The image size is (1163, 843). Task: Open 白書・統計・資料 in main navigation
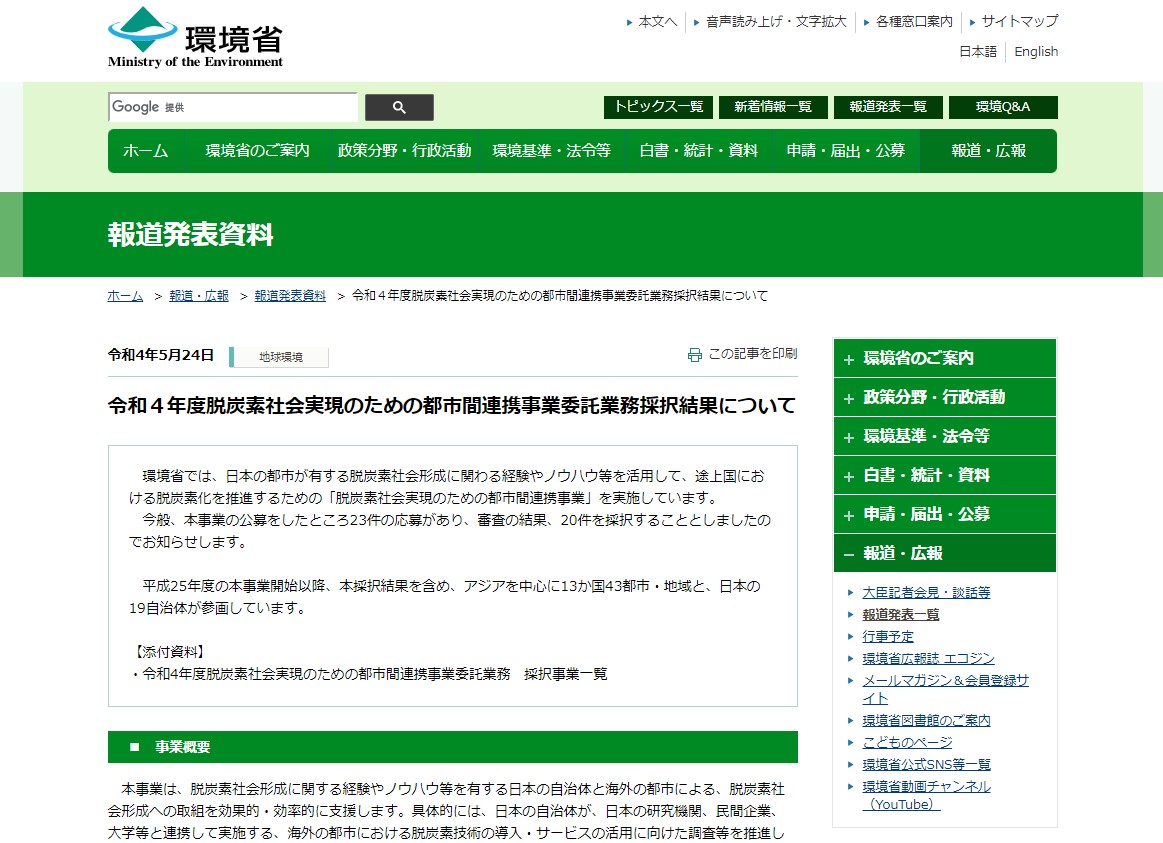(x=698, y=151)
